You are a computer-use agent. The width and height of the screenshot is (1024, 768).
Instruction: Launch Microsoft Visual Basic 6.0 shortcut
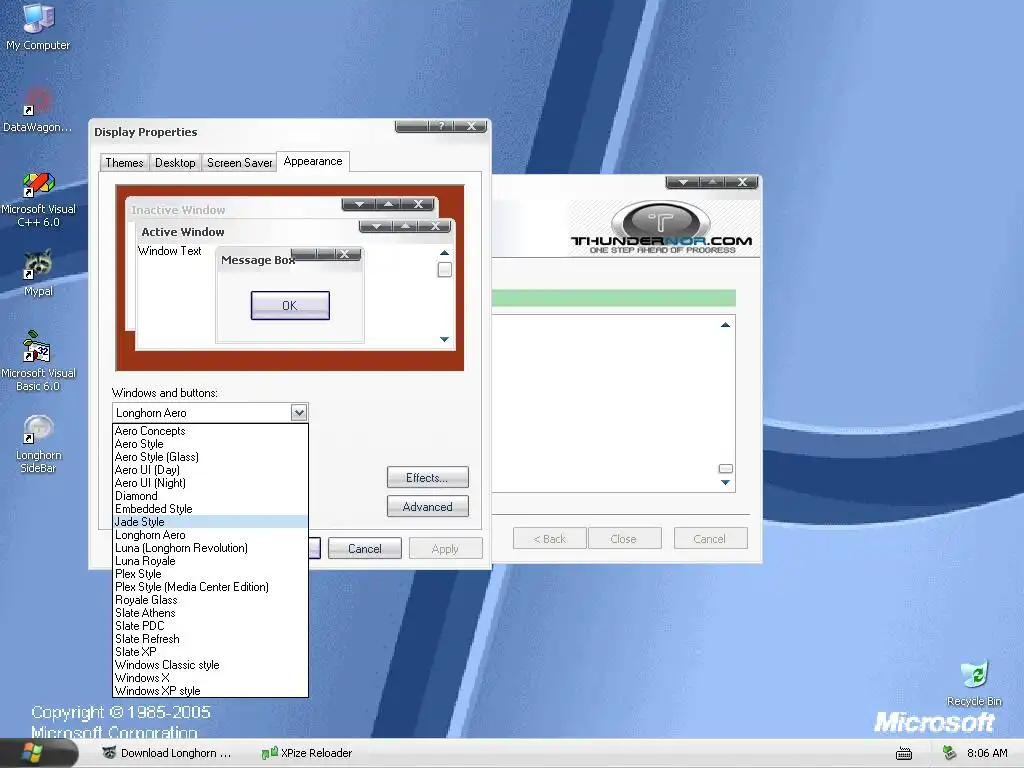point(38,361)
